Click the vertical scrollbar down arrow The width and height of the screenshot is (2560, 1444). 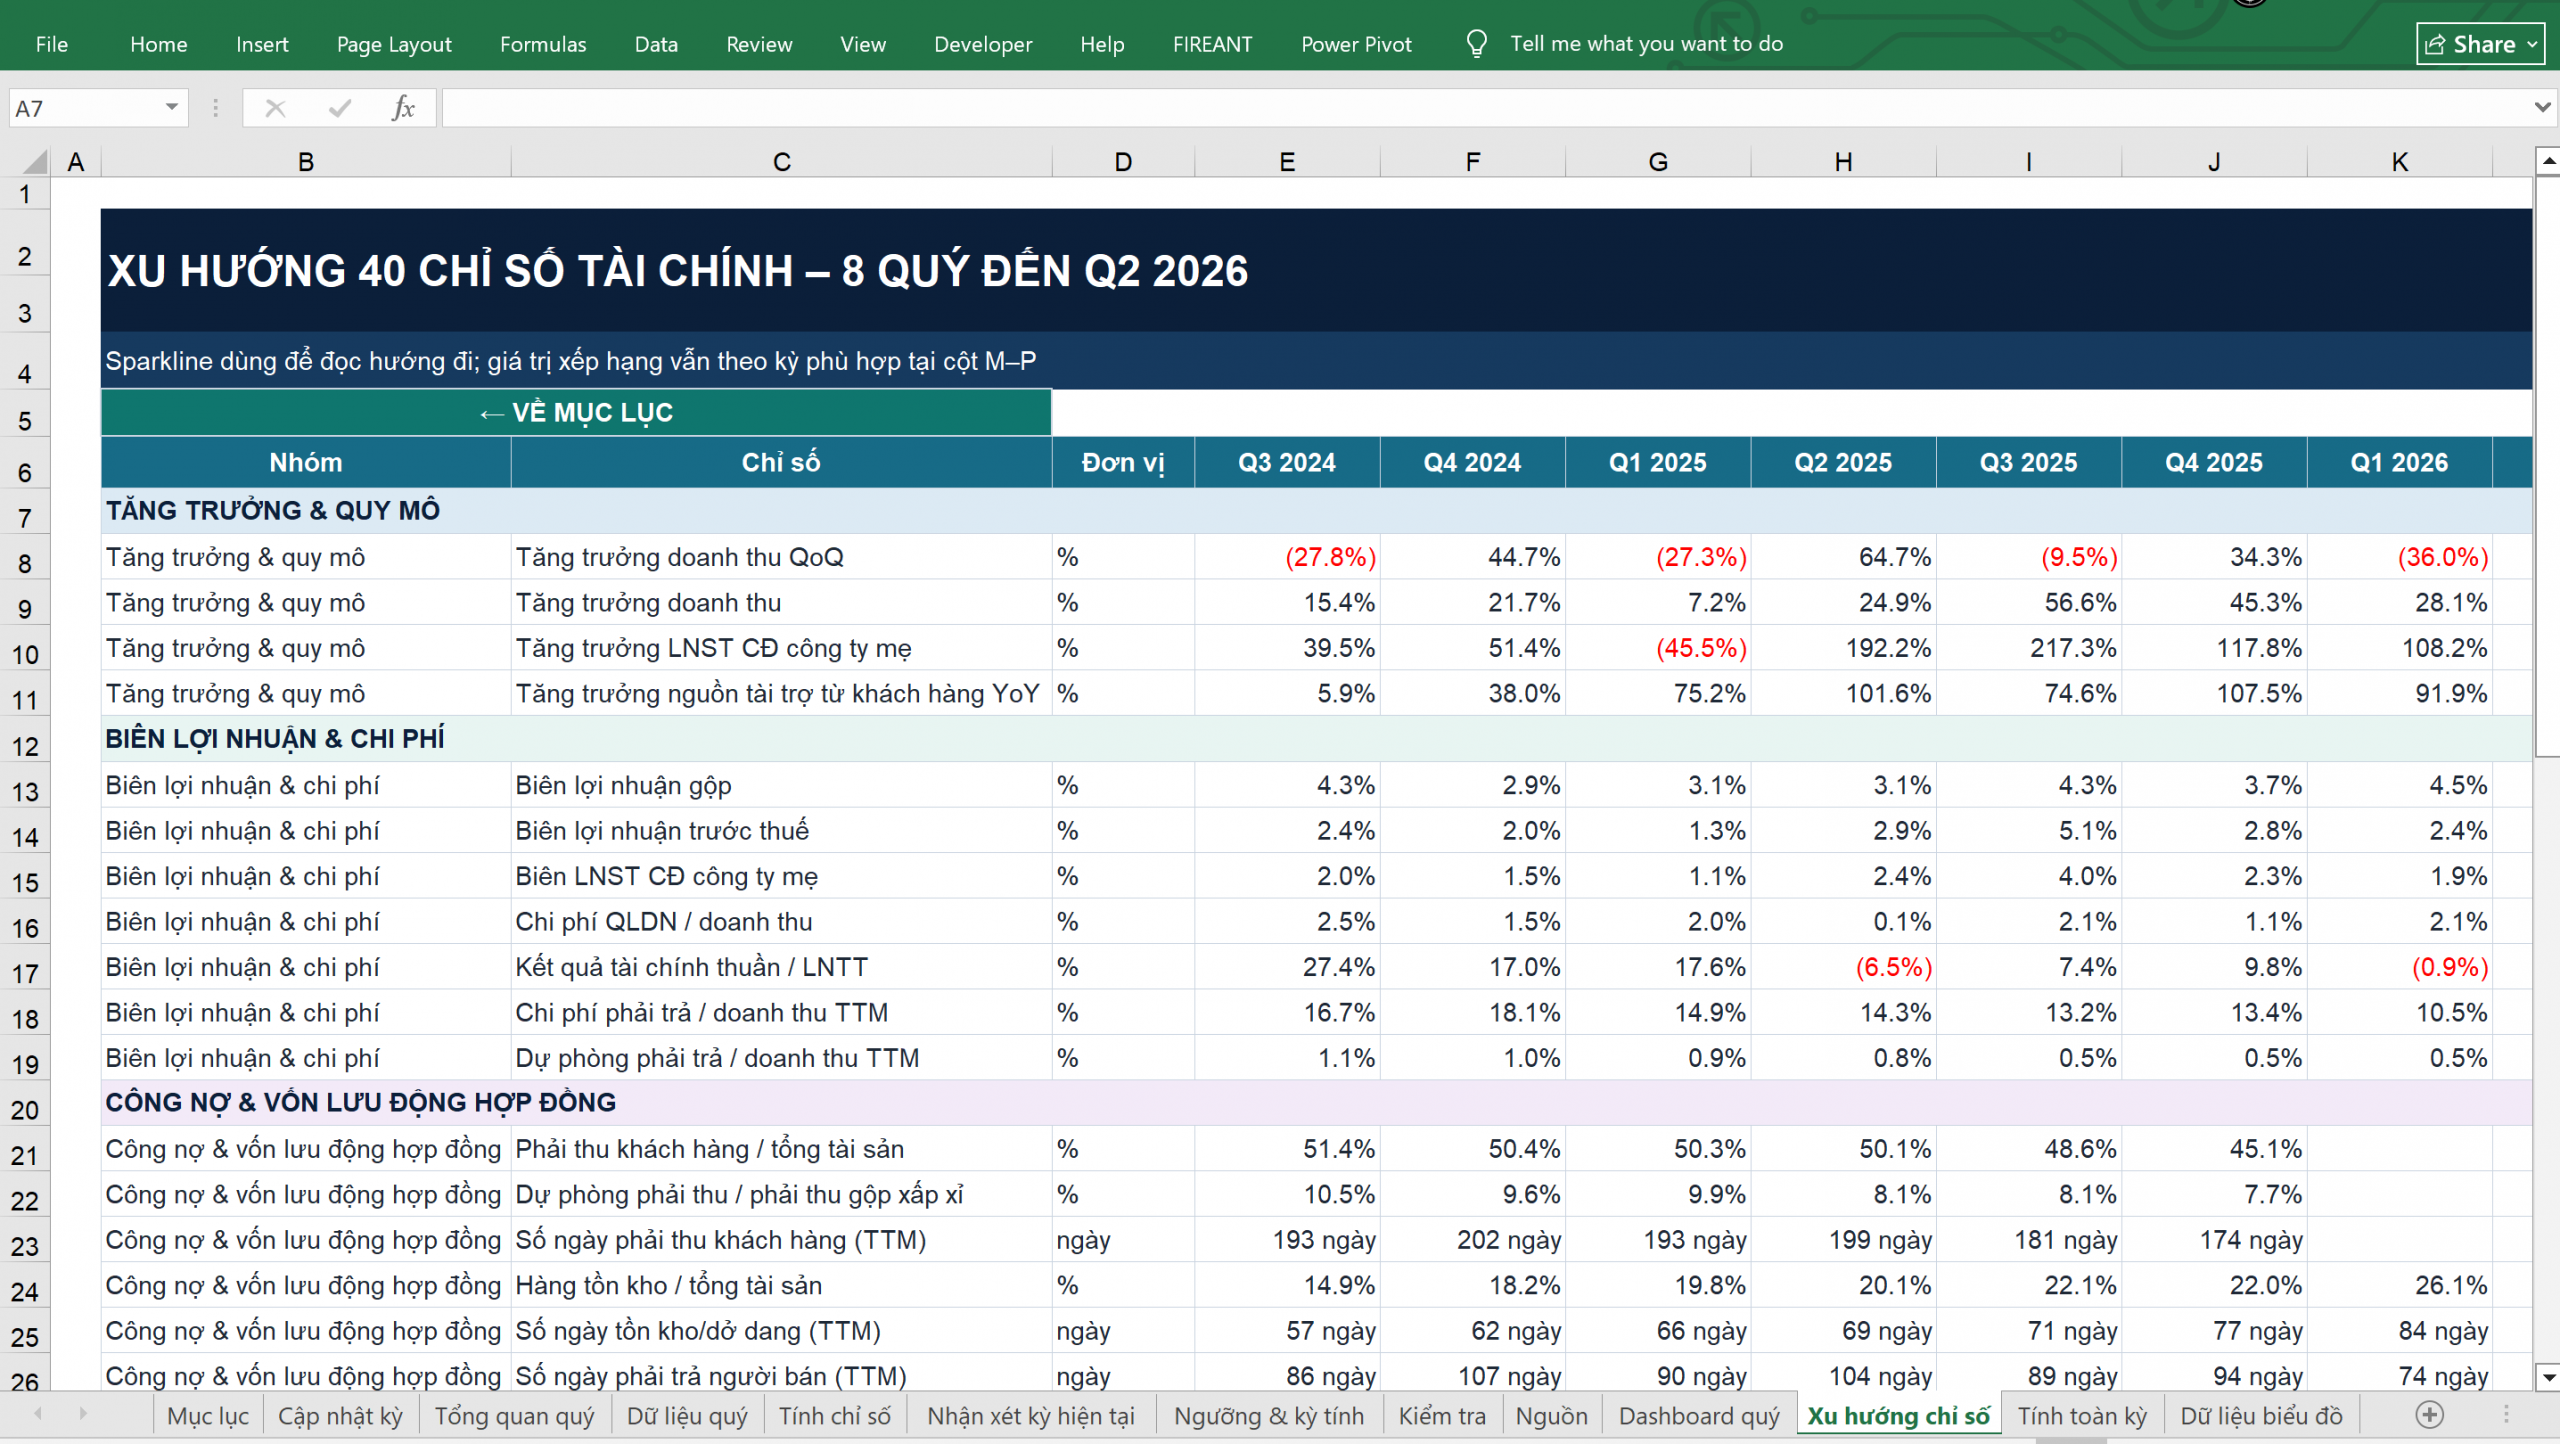[2548, 1377]
